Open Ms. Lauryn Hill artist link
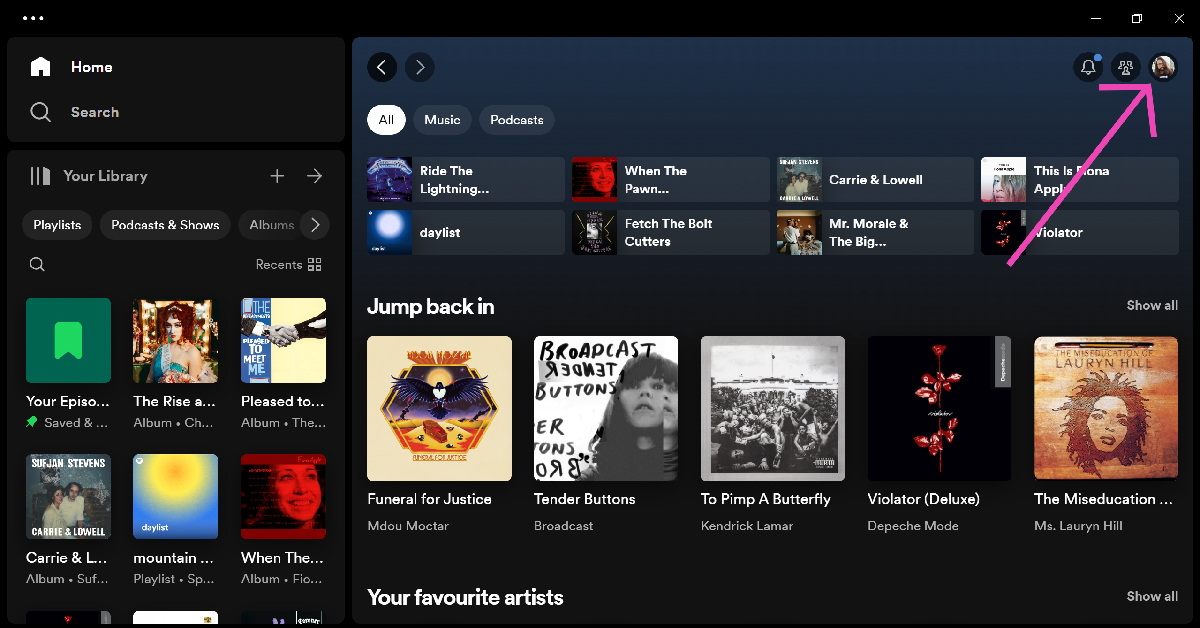1200x628 pixels. [x=1079, y=526]
